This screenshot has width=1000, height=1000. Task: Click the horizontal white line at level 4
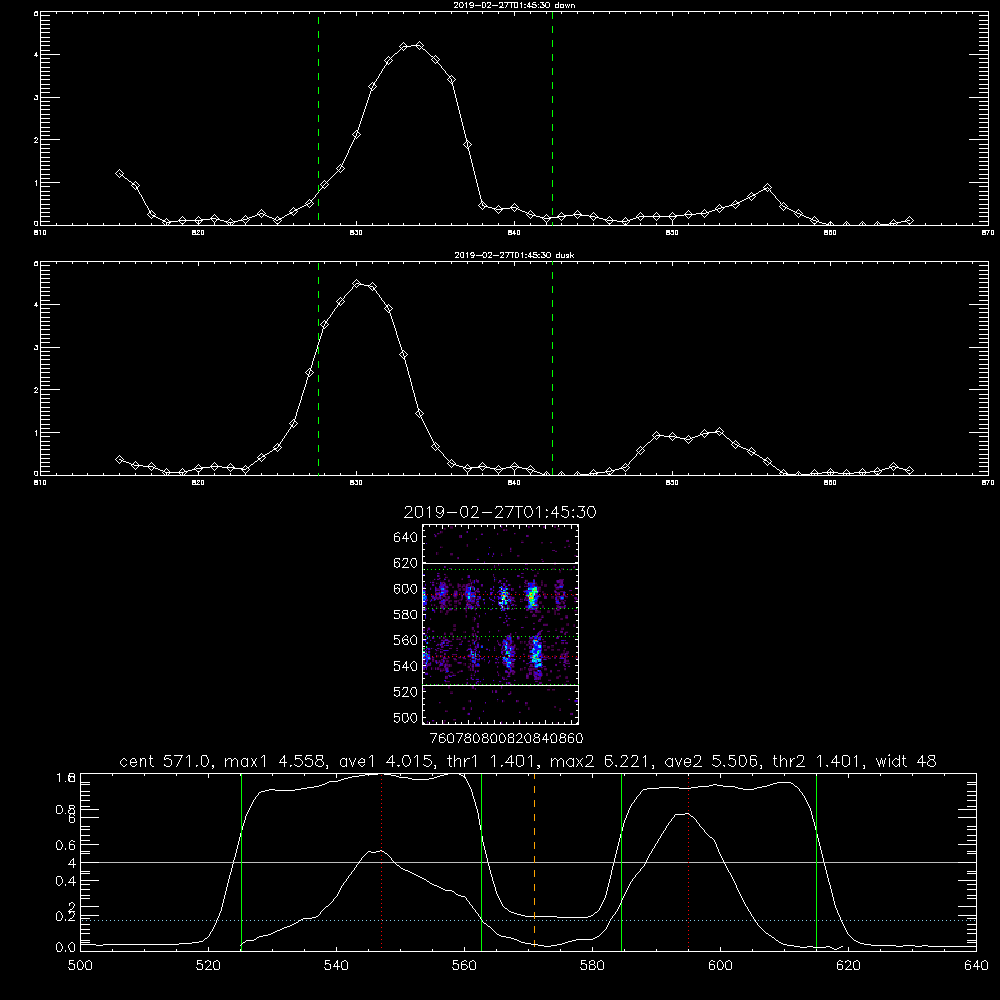[528, 862]
